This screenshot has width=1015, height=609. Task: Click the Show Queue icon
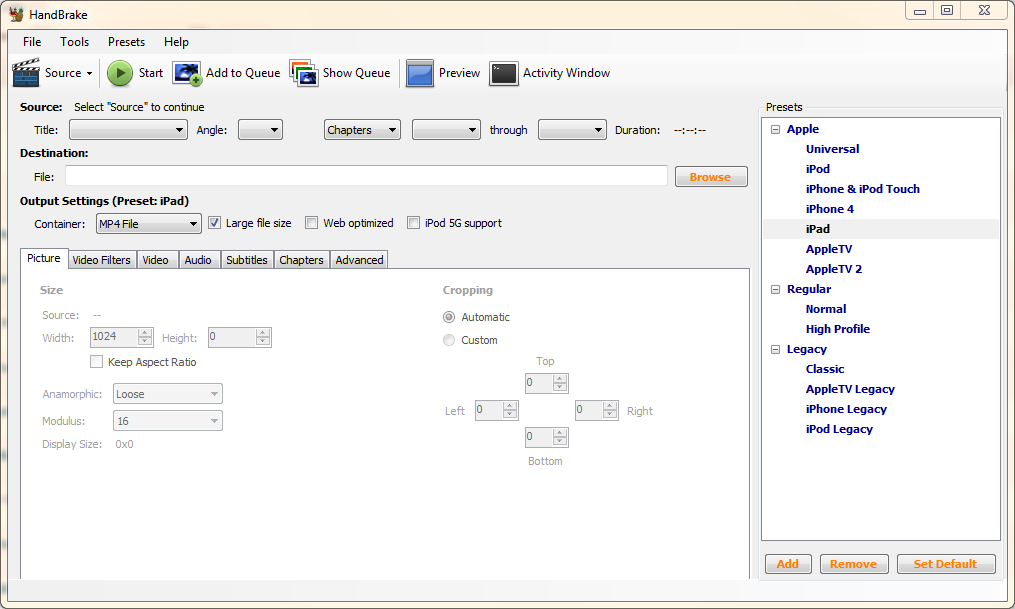[x=304, y=73]
